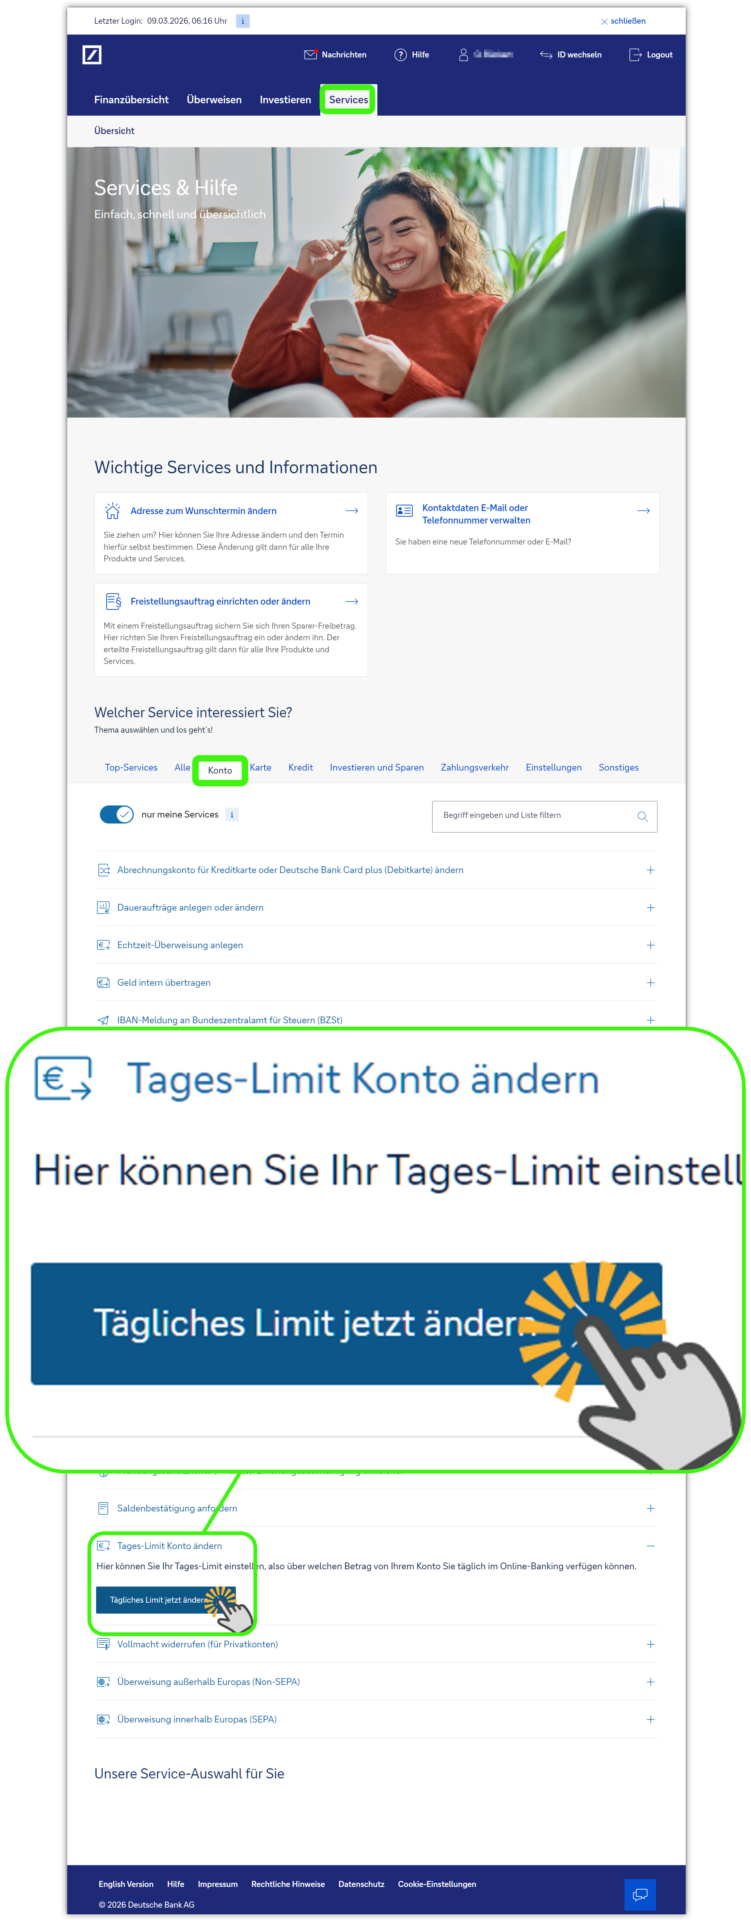751x1920 pixels.
Task: Select the Zahlungsverkehr category tab
Action: (474, 768)
